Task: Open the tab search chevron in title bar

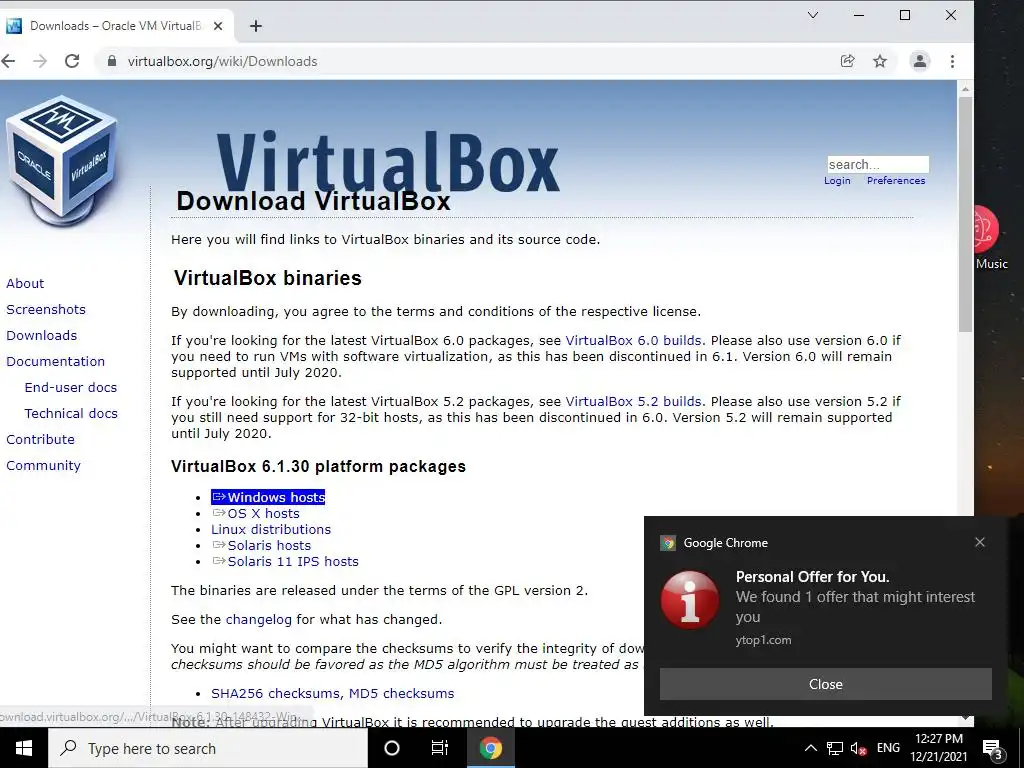Action: (813, 15)
